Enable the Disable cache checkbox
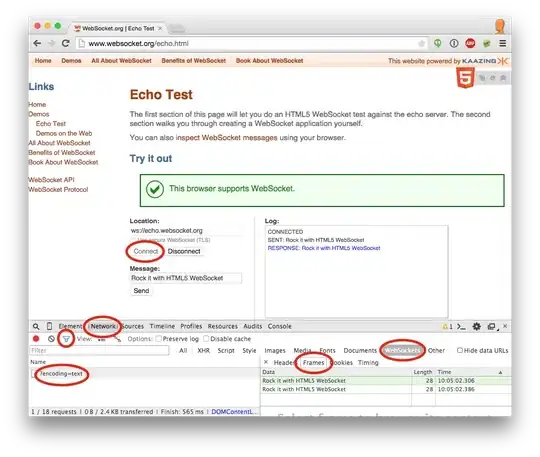 [x=206, y=339]
